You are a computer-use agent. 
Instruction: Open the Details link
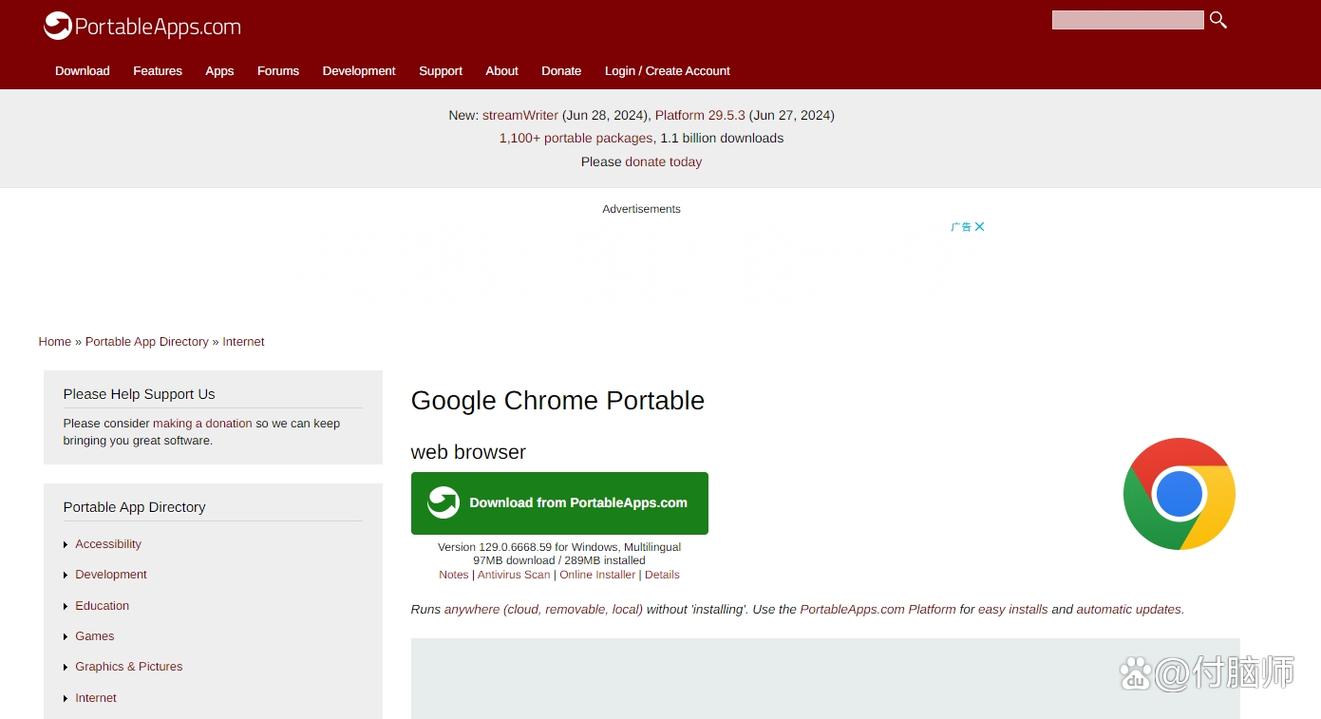tap(662, 575)
